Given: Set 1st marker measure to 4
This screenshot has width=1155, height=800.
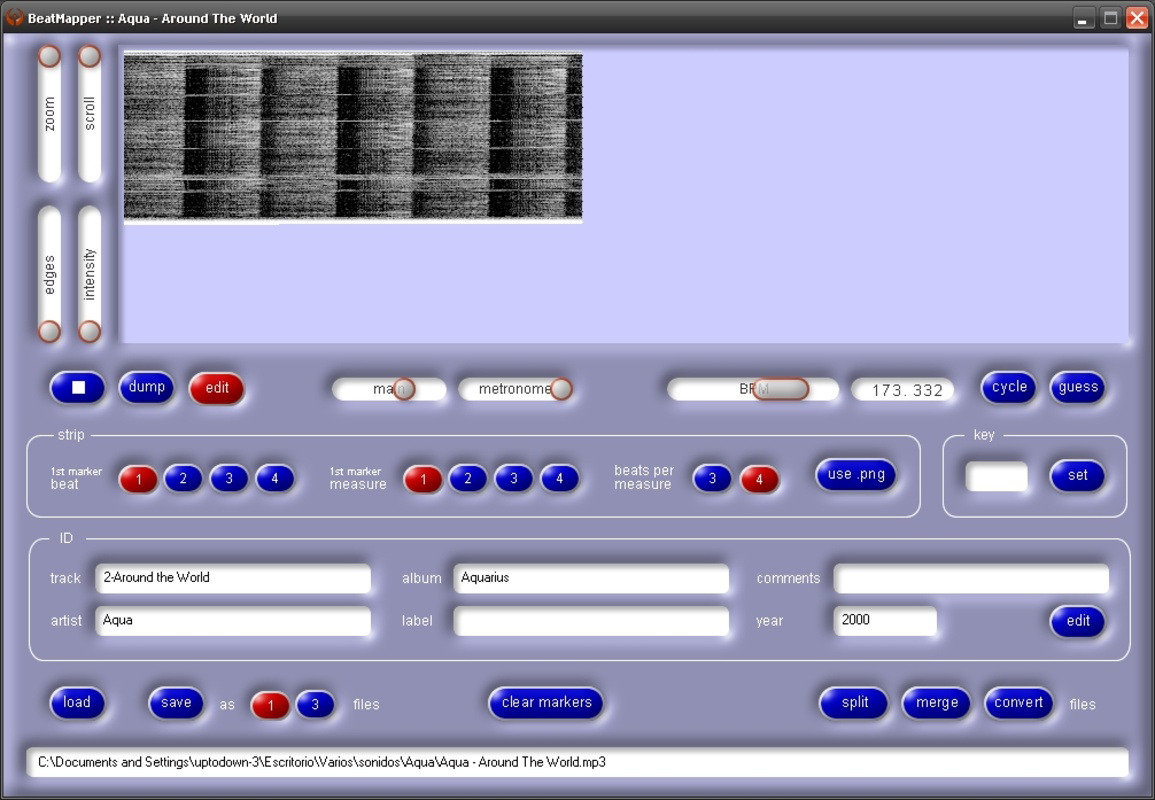Looking at the screenshot, I should click(559, 479).
